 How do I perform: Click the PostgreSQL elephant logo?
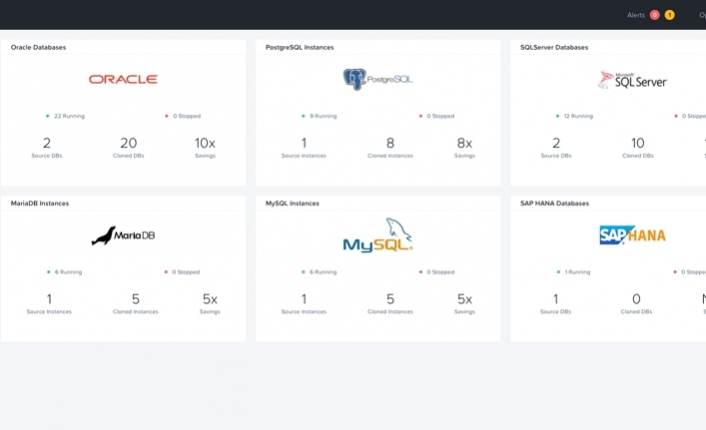click(377, 79)
